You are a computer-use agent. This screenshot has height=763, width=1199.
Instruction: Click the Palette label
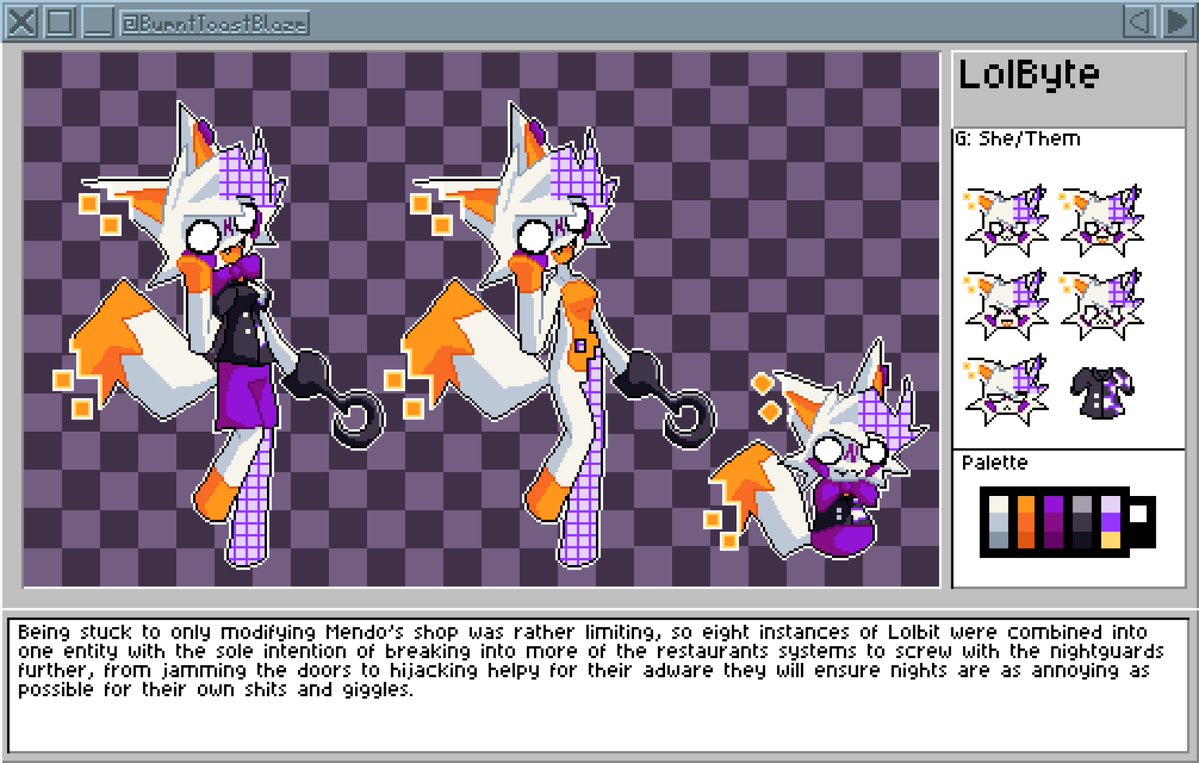995,463
